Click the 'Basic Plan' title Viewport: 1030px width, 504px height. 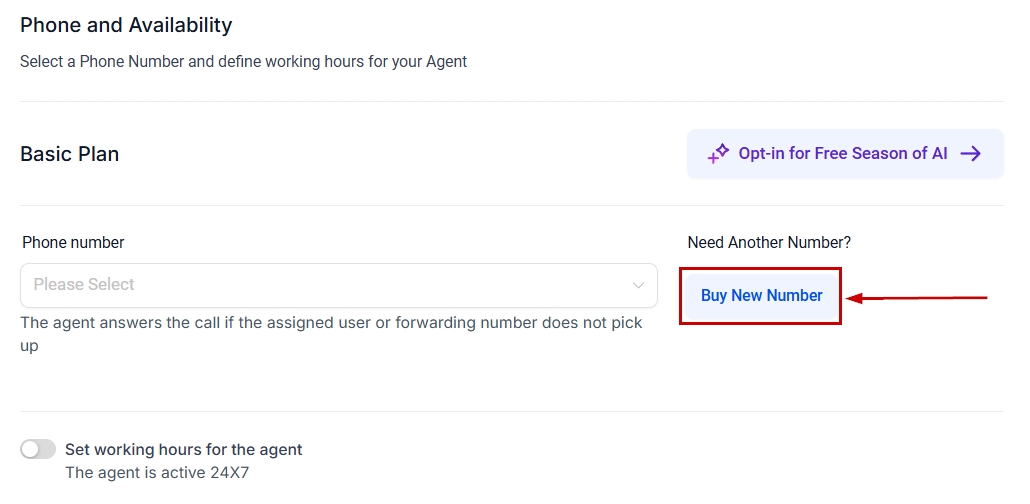[x=70, y=155]
